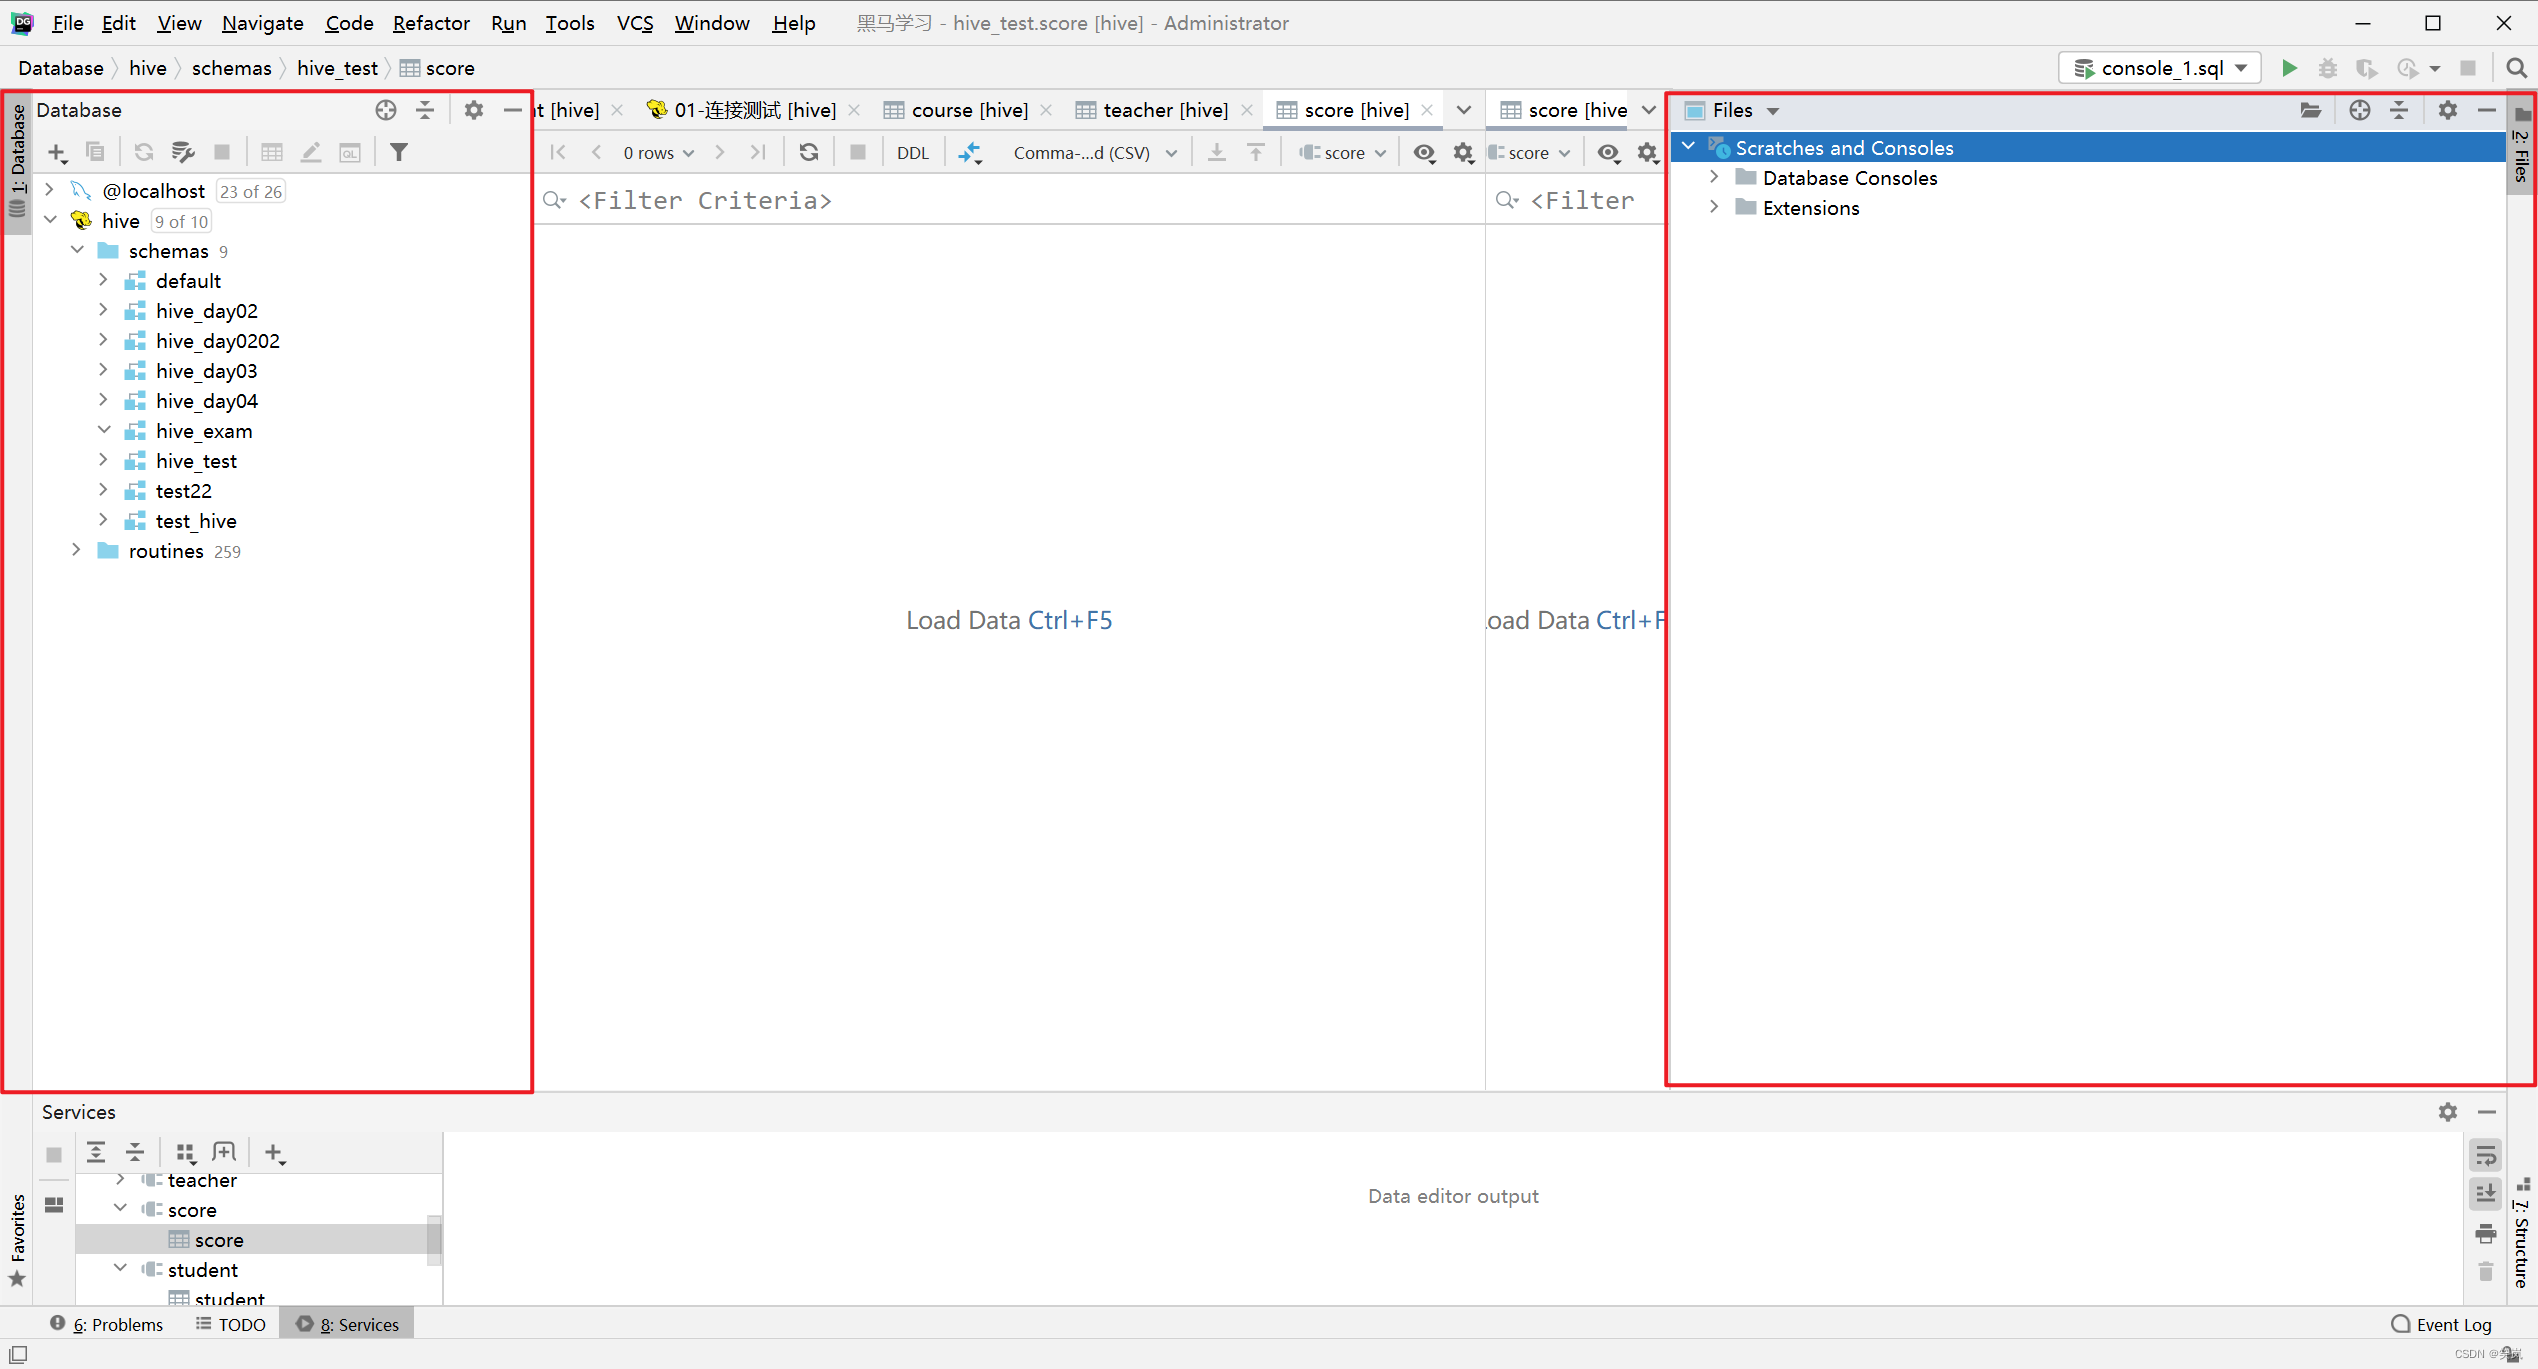Viewport: 2538px width, 1369px height.
Task: Open the Navigate menu
Action: [262, 23]
